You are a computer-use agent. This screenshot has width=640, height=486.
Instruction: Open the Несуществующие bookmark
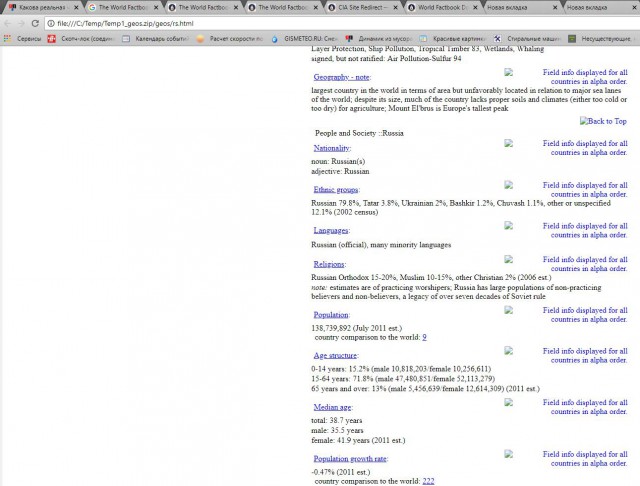600,38
